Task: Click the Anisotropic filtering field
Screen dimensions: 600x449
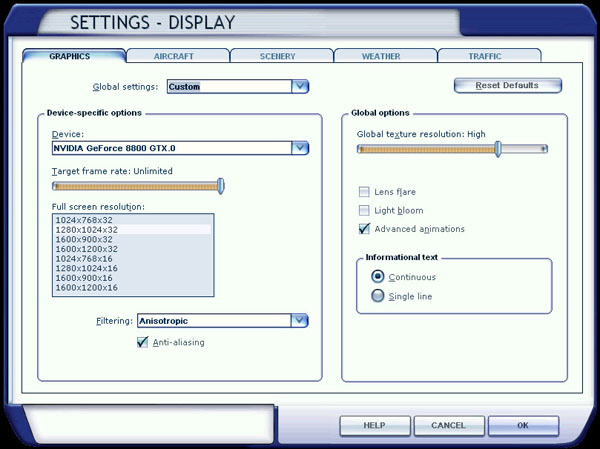Action: point(214,321)
